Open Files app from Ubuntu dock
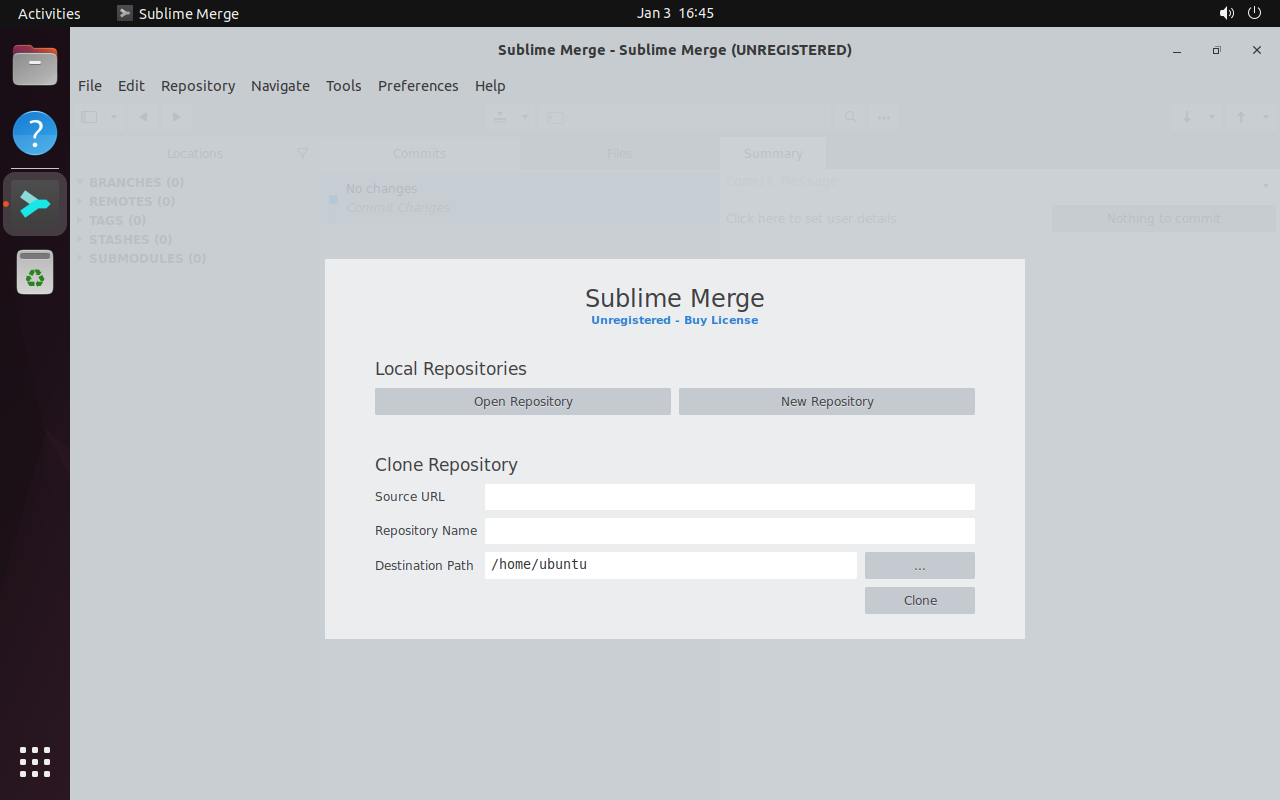 (35, 66)
